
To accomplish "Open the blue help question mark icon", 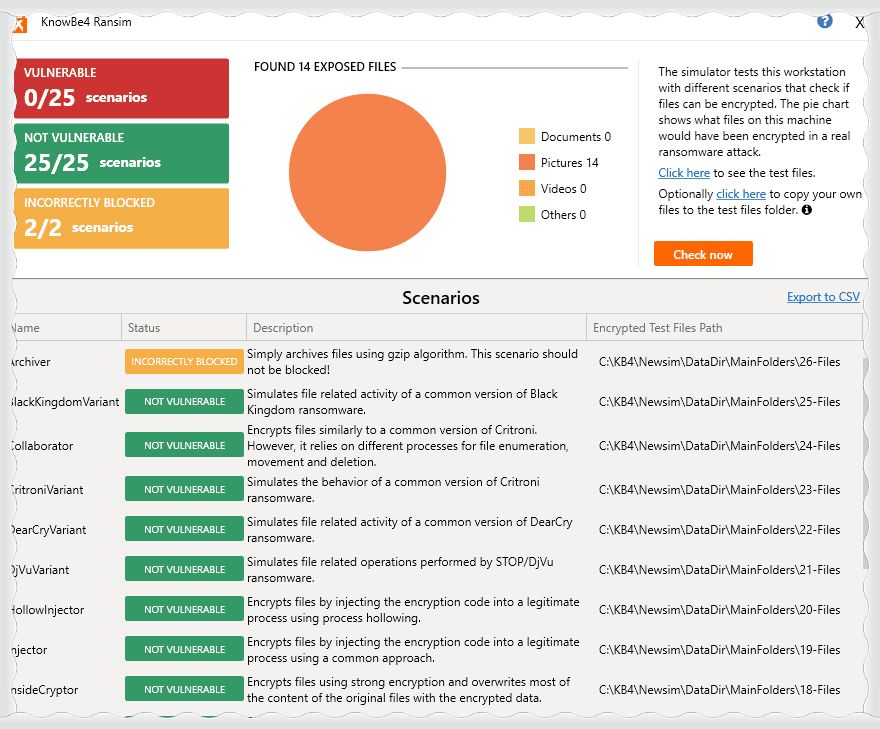I will pos(825,21).
